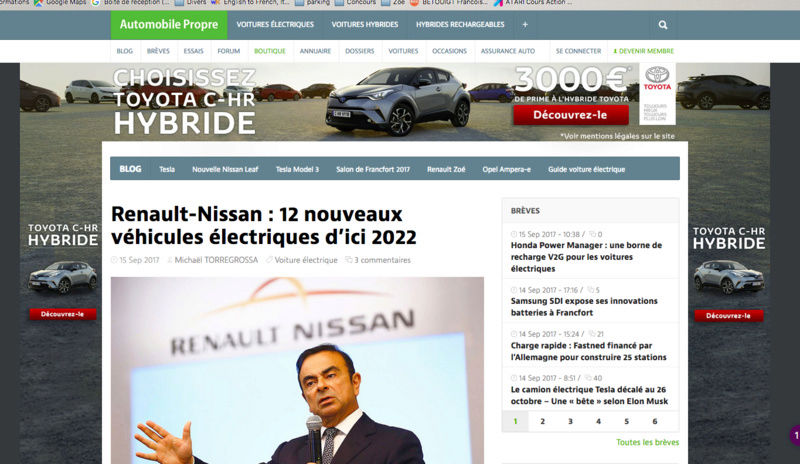Go to page 4 of brèves
Screen dimensions: 800x464
point(598,421)
